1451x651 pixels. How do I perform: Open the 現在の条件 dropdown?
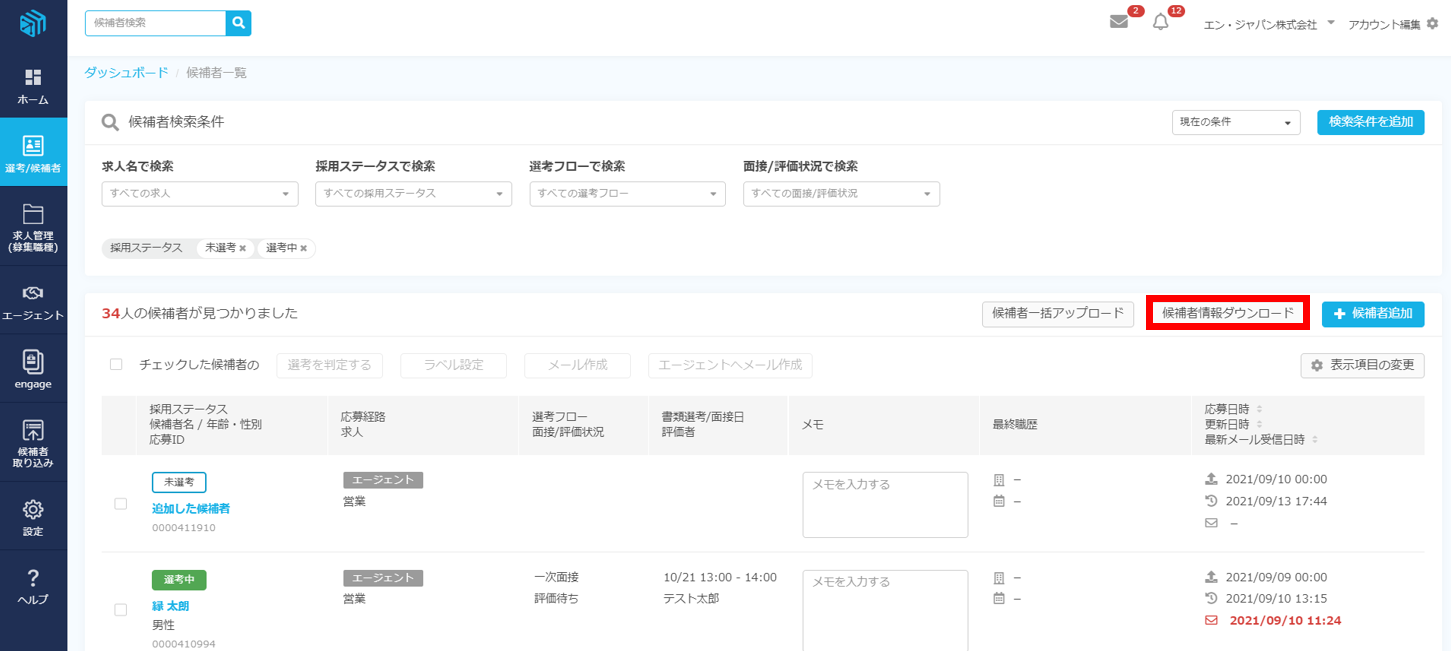pos(1235,122)
